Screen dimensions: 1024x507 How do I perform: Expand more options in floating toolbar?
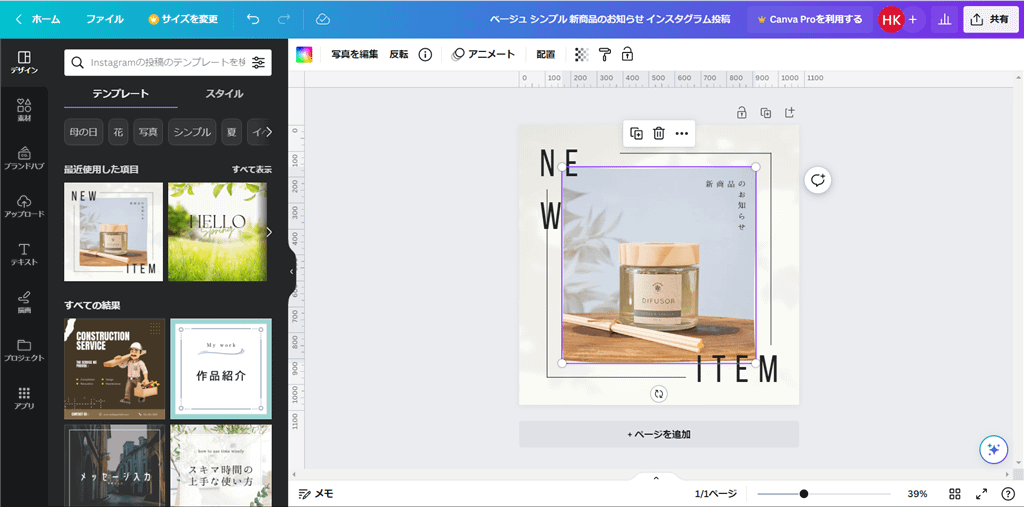682,133
